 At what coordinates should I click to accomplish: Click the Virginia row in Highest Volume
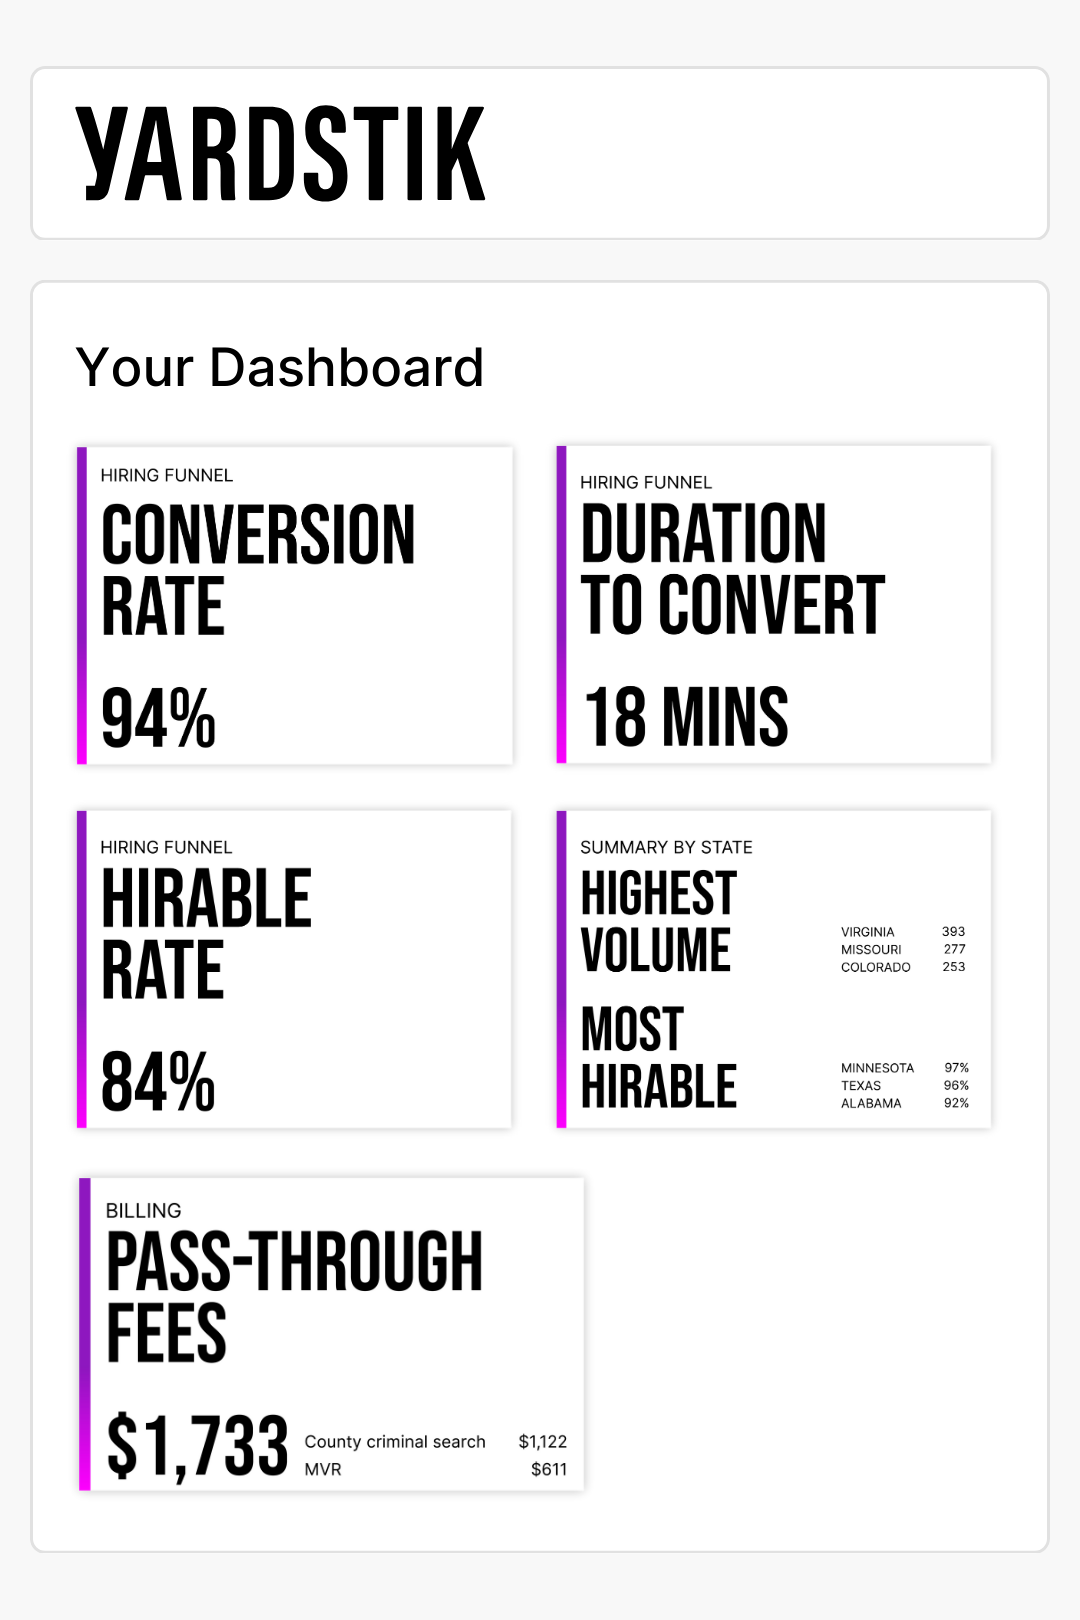click(902, 931)
